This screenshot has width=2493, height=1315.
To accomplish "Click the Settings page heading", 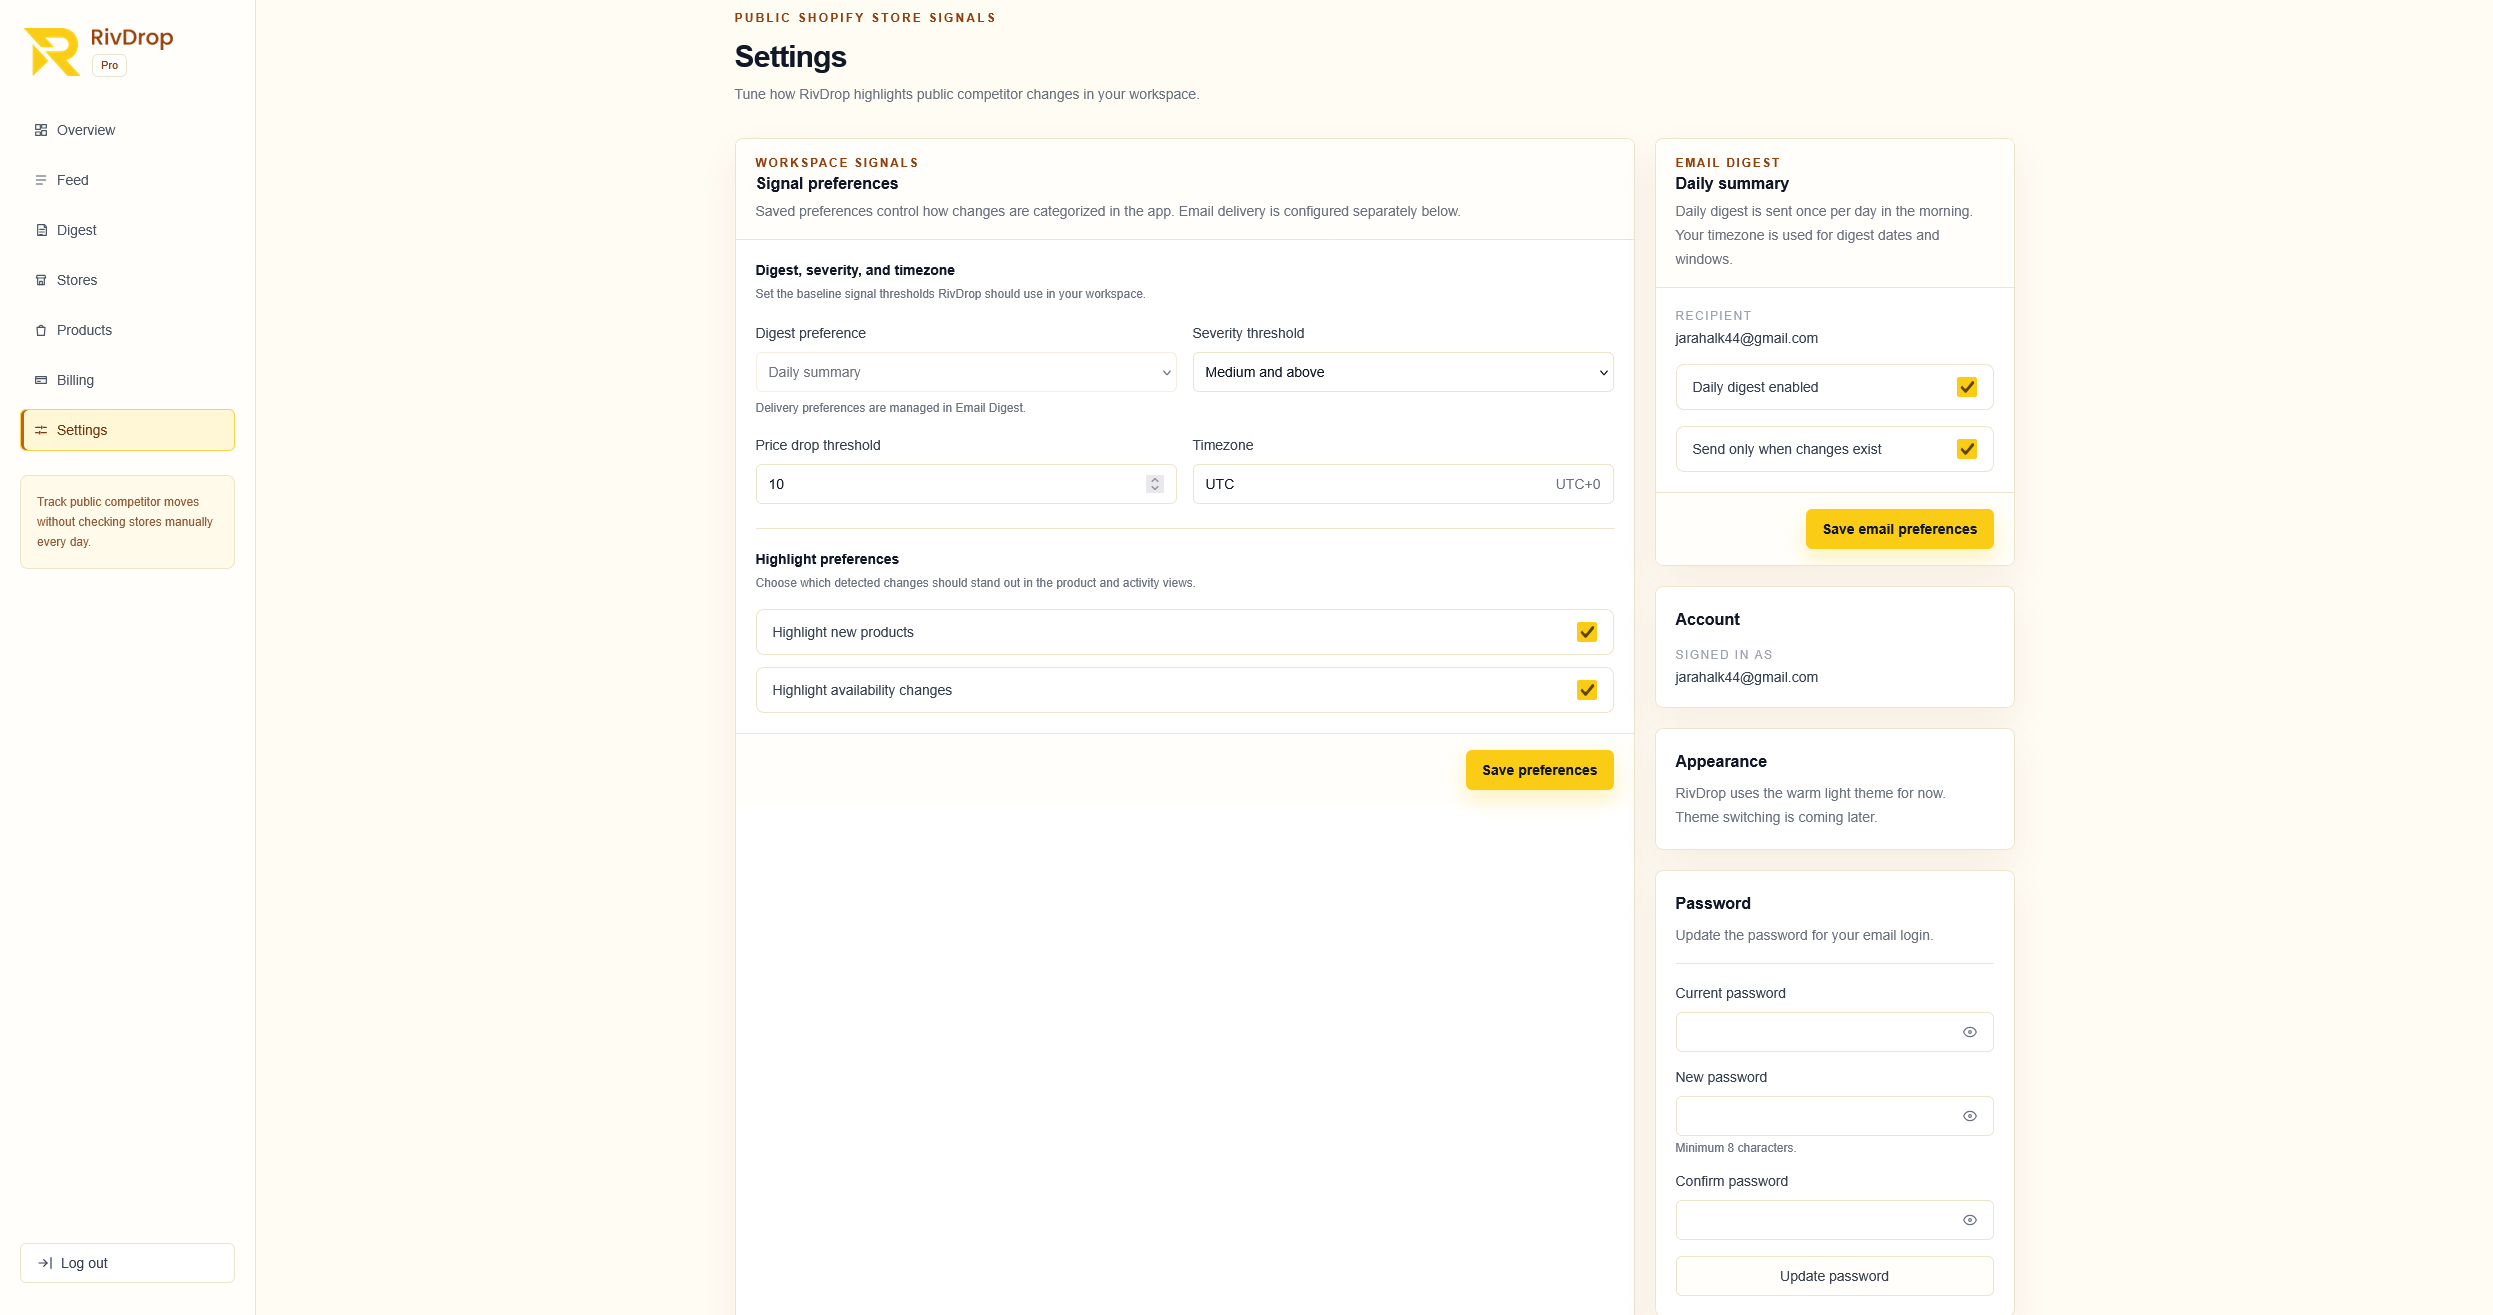I will click(790, 57).
